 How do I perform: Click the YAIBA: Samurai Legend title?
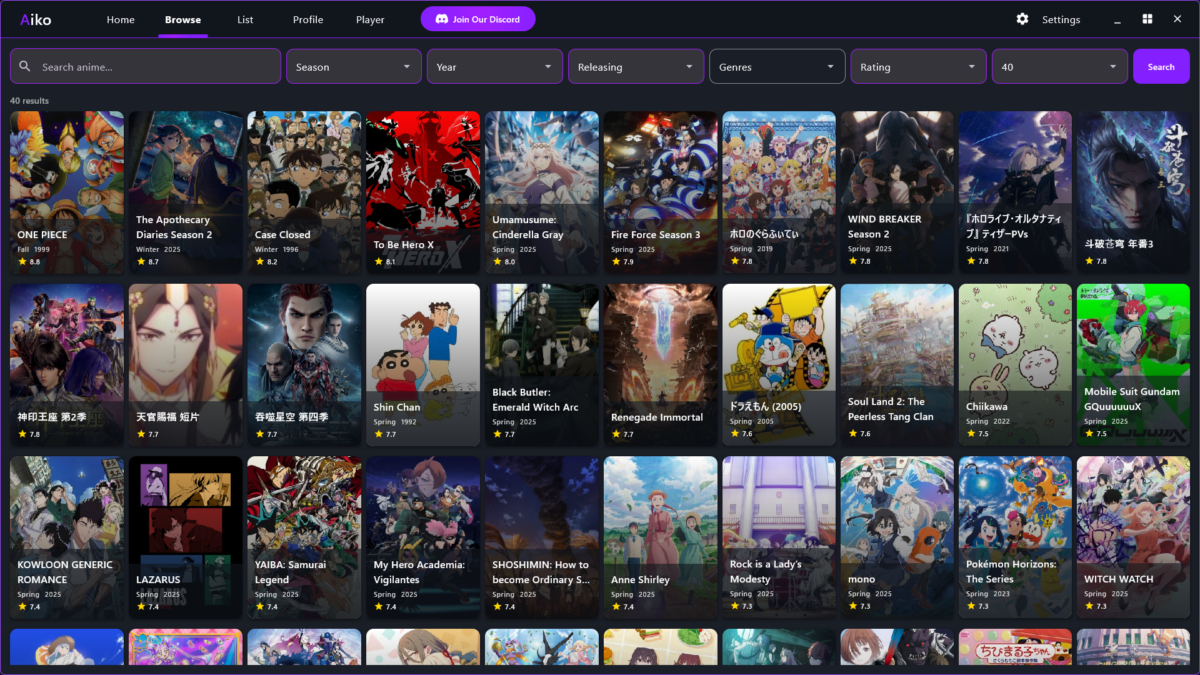pyautogui.click(x=290, y=572)
